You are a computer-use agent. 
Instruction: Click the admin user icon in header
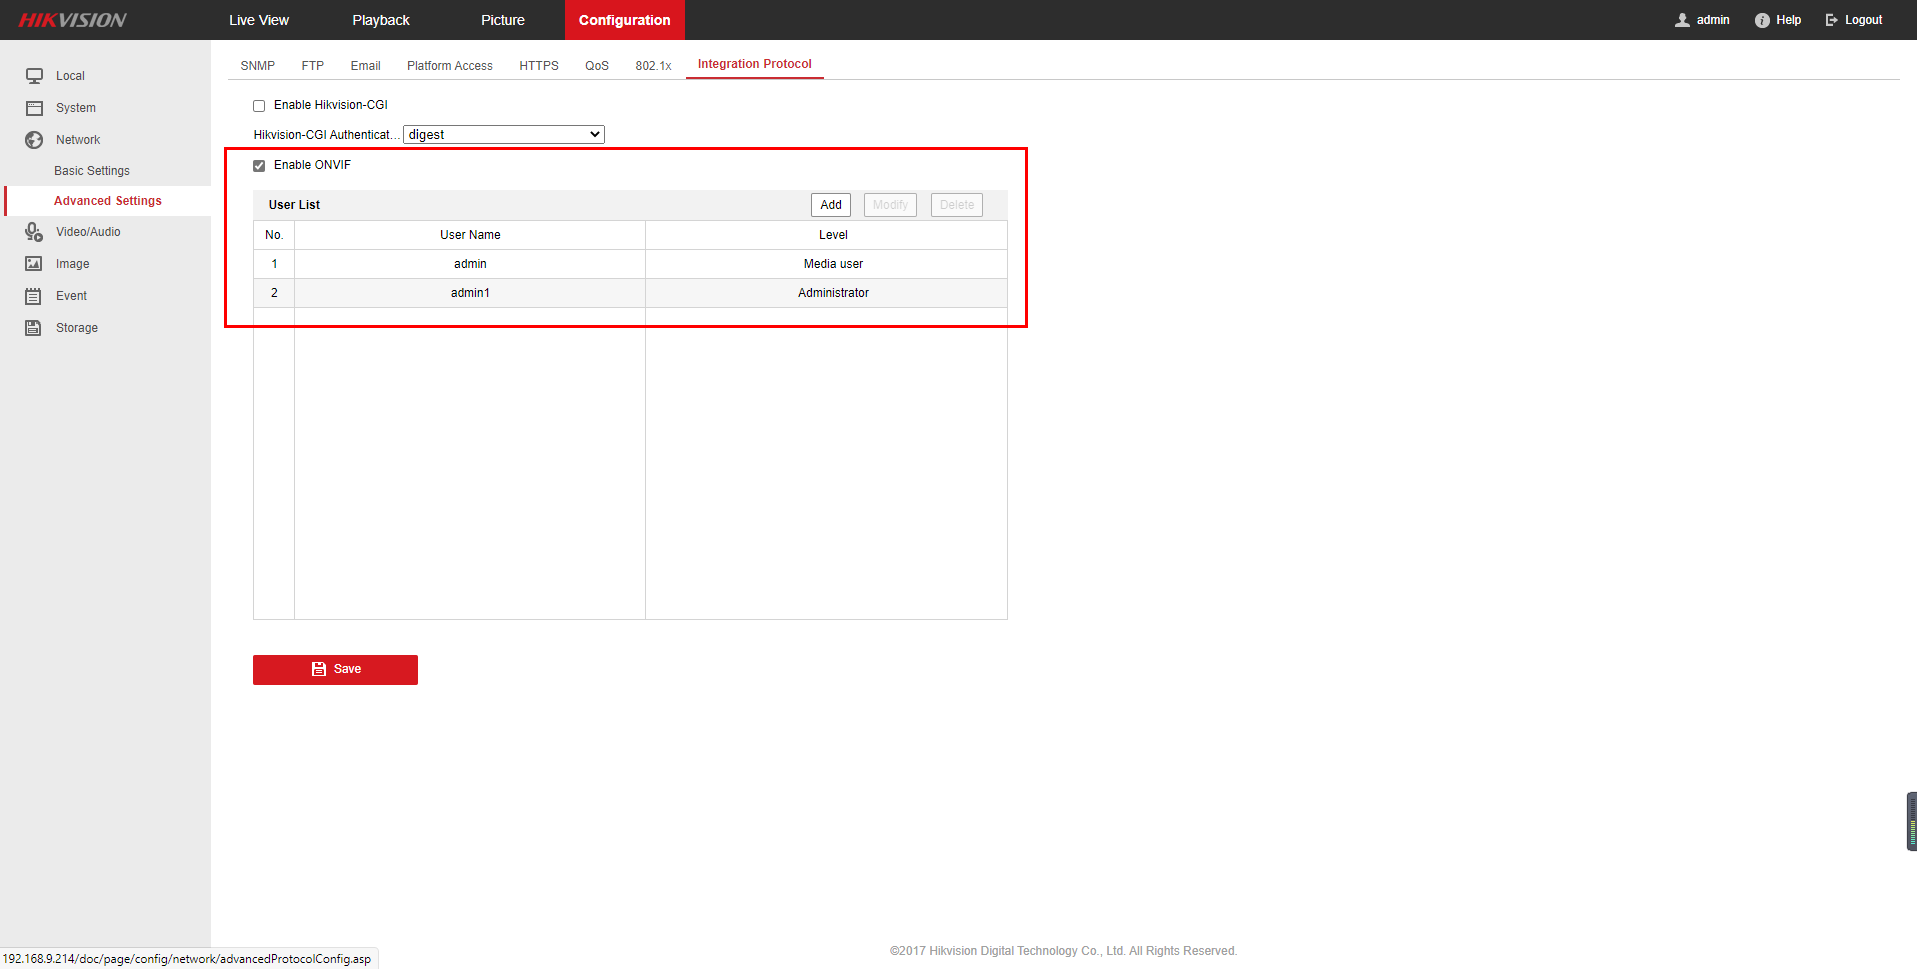[1682, 20]
